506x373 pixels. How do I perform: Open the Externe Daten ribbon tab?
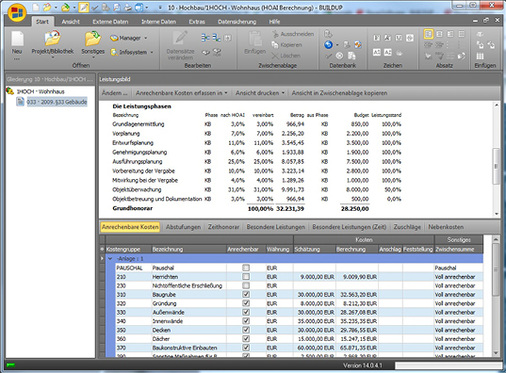click(110, 22)
